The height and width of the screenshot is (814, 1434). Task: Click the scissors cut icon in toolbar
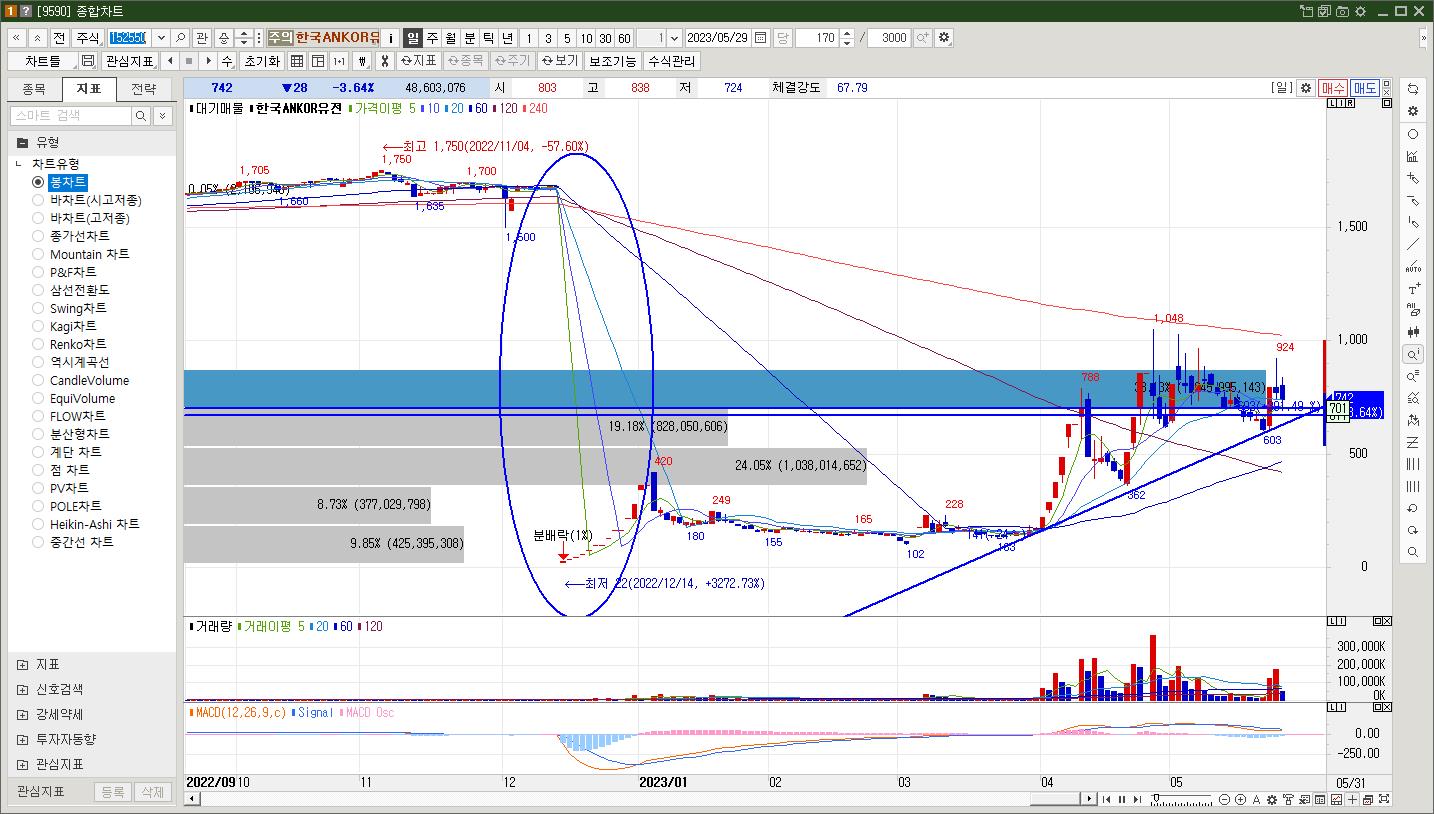pos(383,61)
